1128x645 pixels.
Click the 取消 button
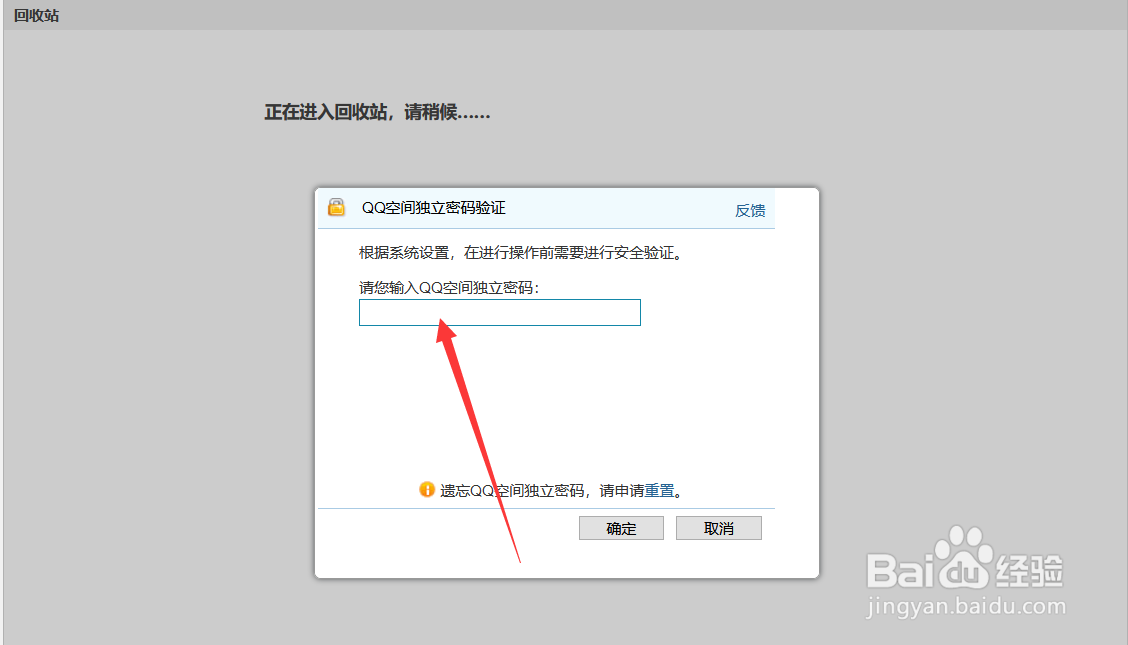[x=718, y=529]
